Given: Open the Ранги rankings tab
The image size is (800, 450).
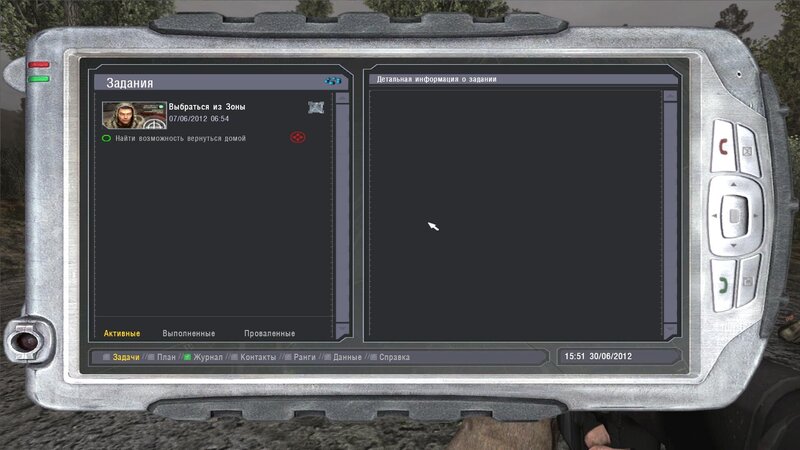Looking at the screenshot, I should click(x=306, y=357).
